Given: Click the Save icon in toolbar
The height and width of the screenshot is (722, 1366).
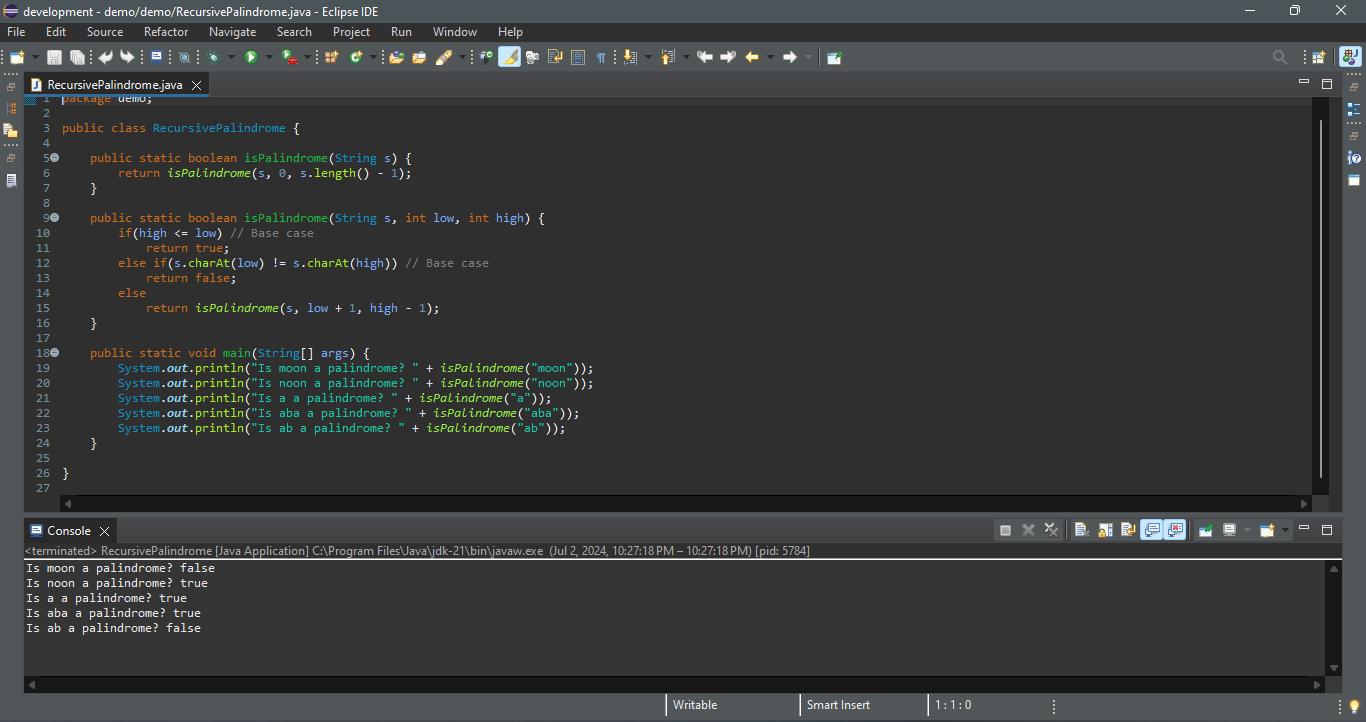Looking at the screenshot, I should point(54,57).
